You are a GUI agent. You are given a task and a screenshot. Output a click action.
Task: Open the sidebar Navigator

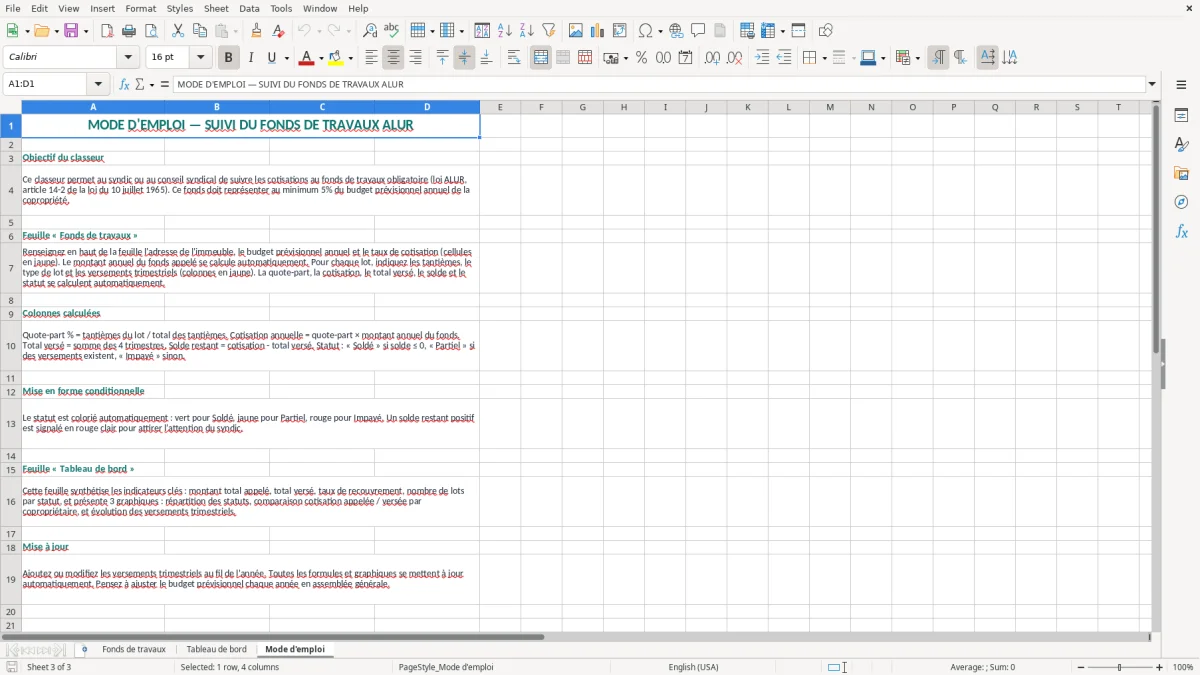(1181, 202)
